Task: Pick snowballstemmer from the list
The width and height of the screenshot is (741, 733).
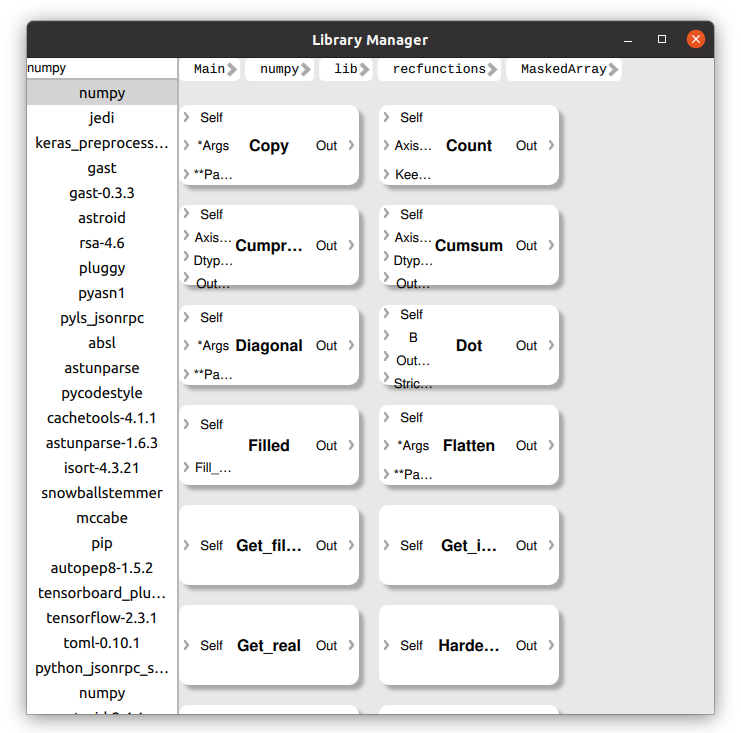Action: (x=102, y=493)
